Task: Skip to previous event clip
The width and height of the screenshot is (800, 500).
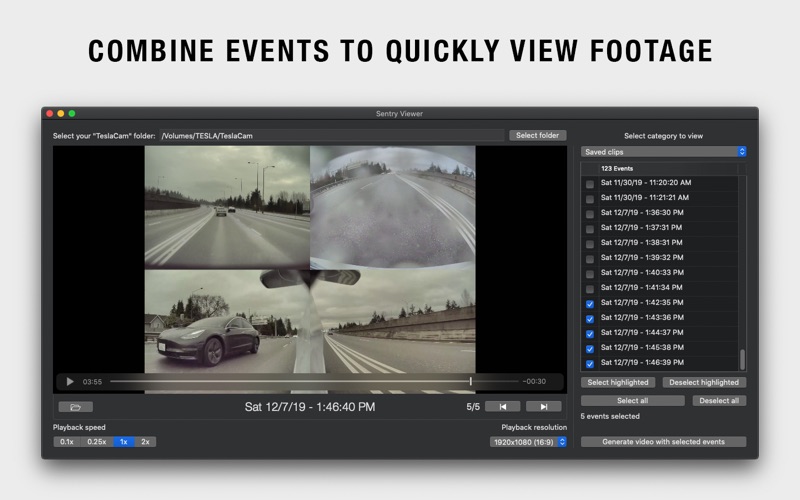Action: 503,407
